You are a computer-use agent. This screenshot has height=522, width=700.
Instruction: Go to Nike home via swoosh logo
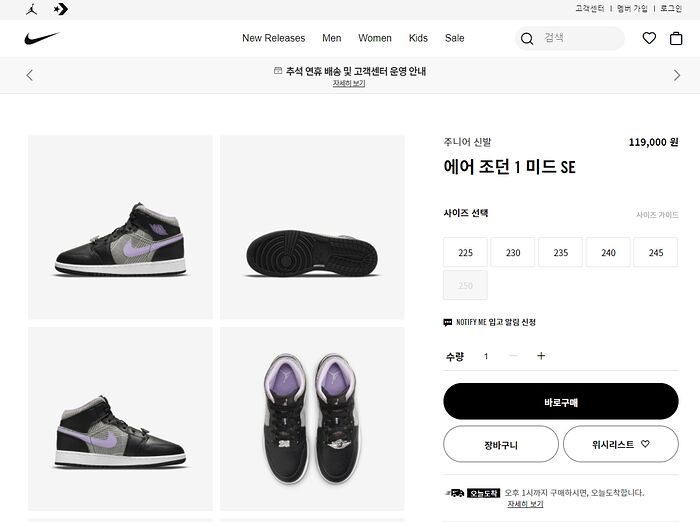point(42,38)
